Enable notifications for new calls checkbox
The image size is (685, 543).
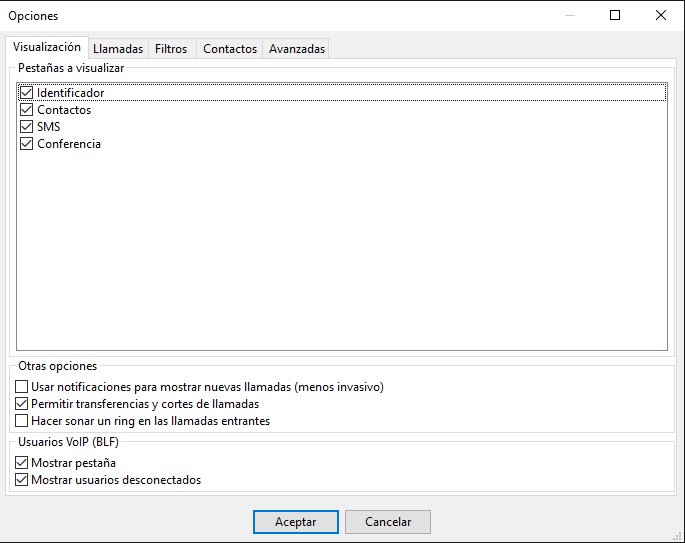click(x=23, y=387)
